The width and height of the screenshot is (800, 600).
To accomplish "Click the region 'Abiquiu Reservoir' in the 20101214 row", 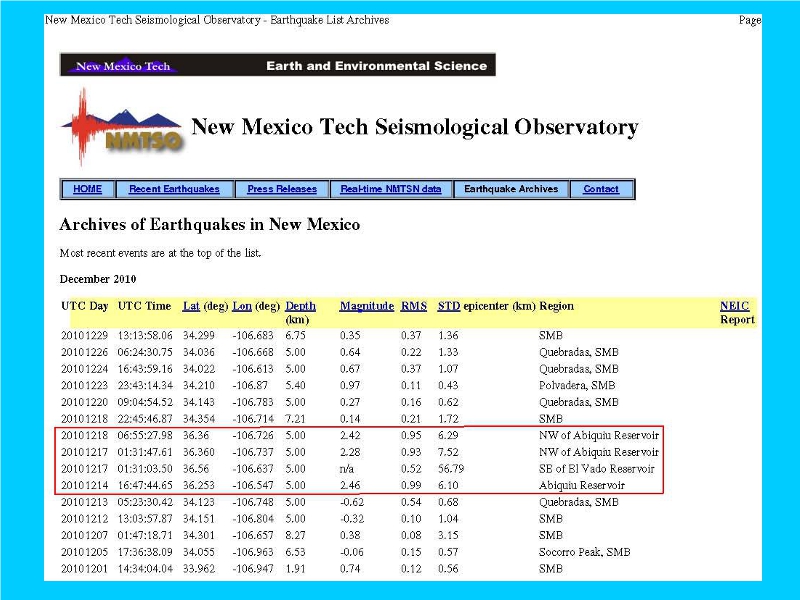I will pos(582,486).
